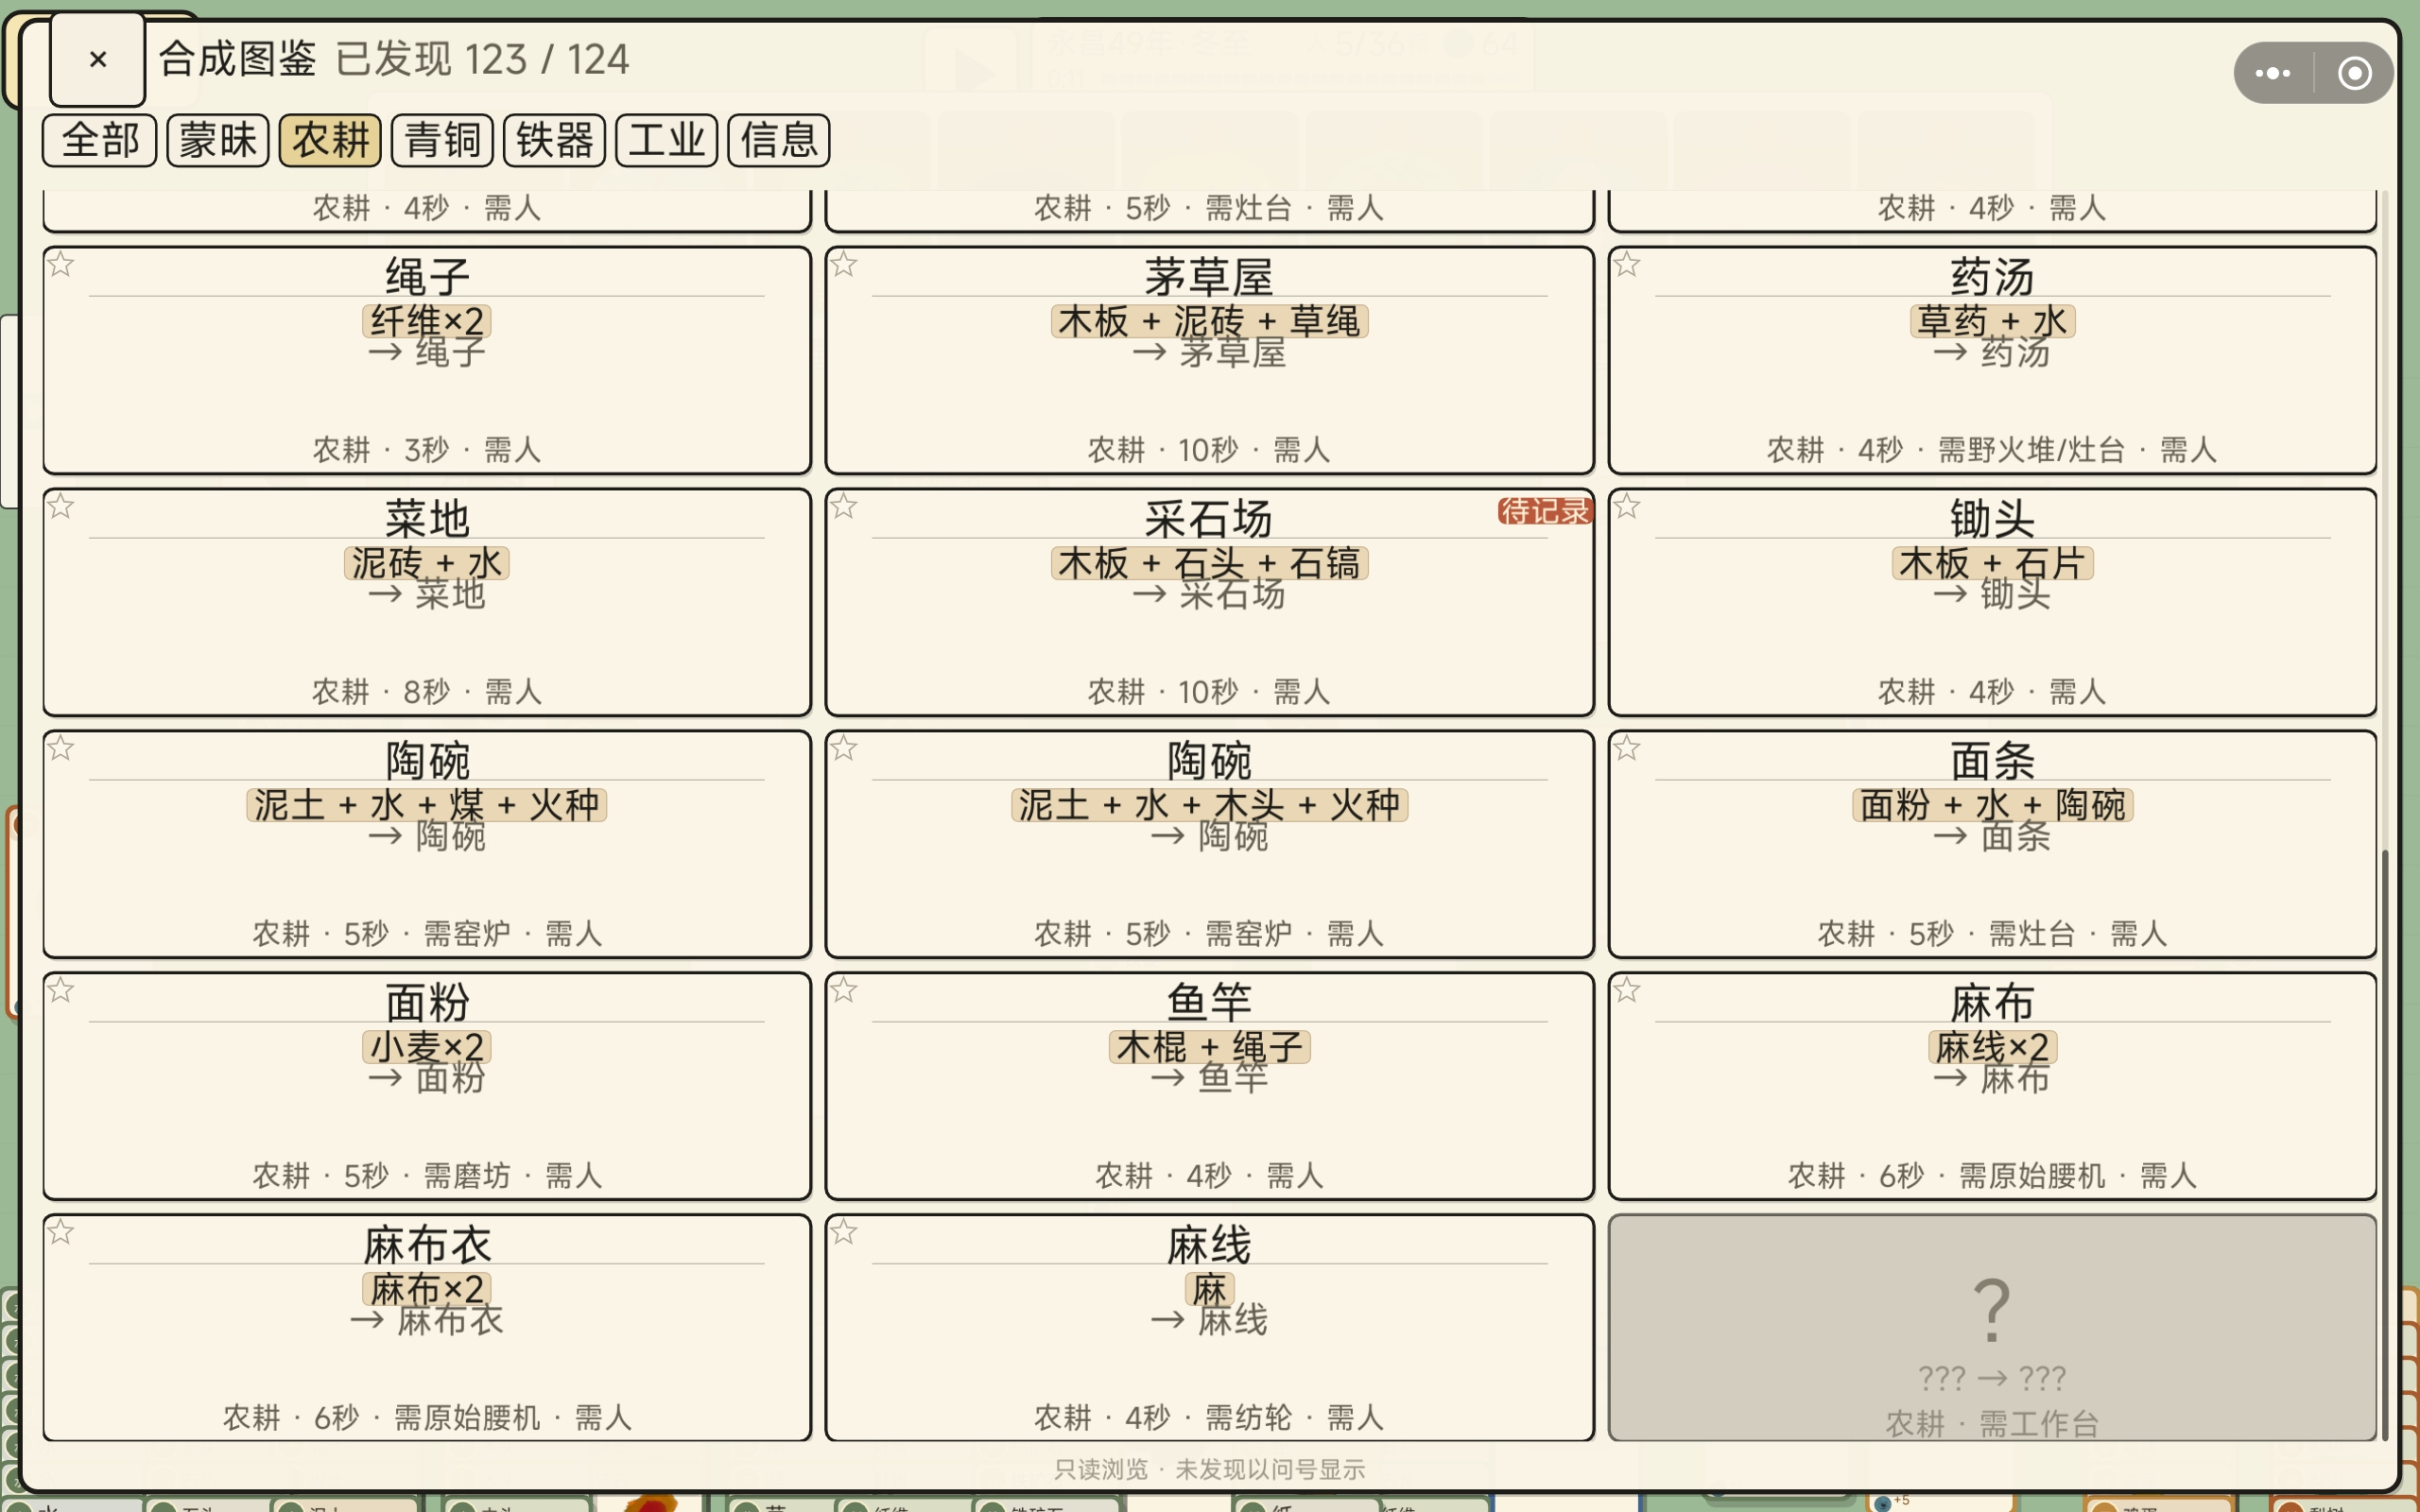
Task: Select the 铁器 category filter
Action: [555, 139]
